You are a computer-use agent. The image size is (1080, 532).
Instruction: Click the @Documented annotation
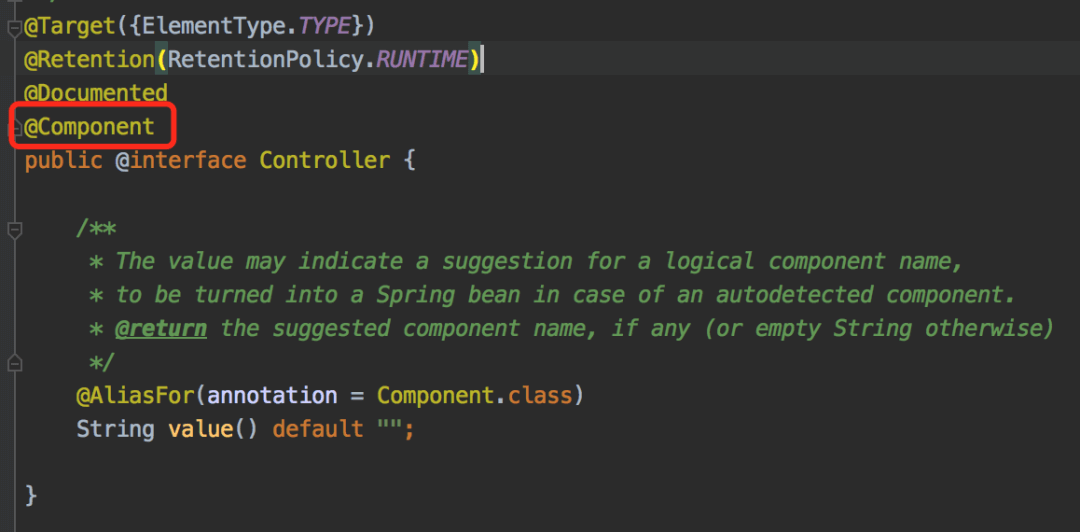point(96,93)
